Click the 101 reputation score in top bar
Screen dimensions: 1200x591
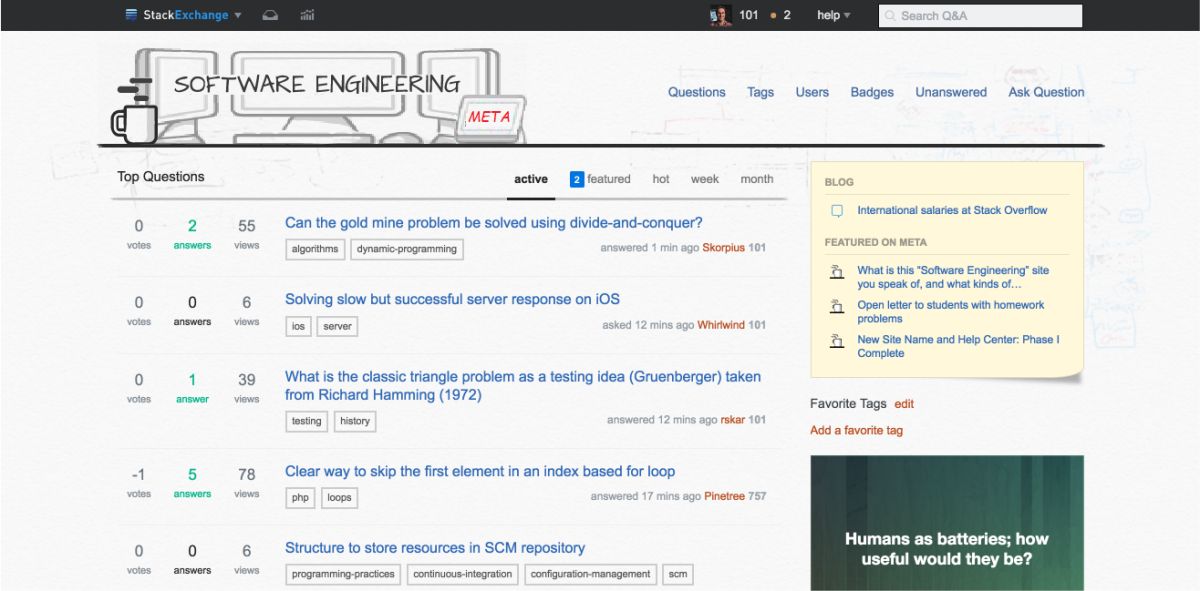749,15
